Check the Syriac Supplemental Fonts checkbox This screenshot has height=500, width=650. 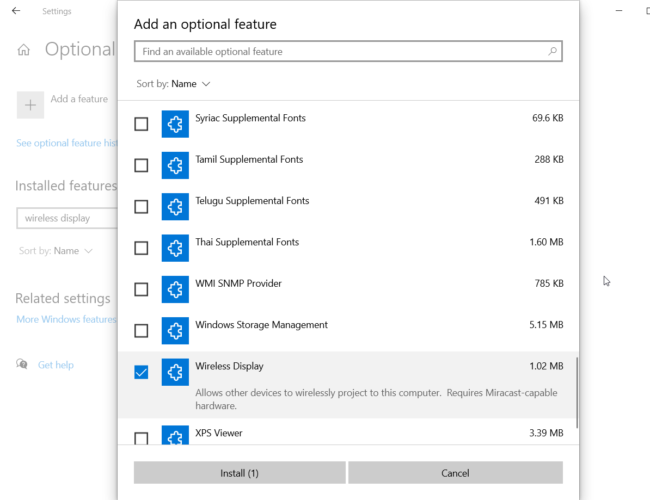pos(141,124)
